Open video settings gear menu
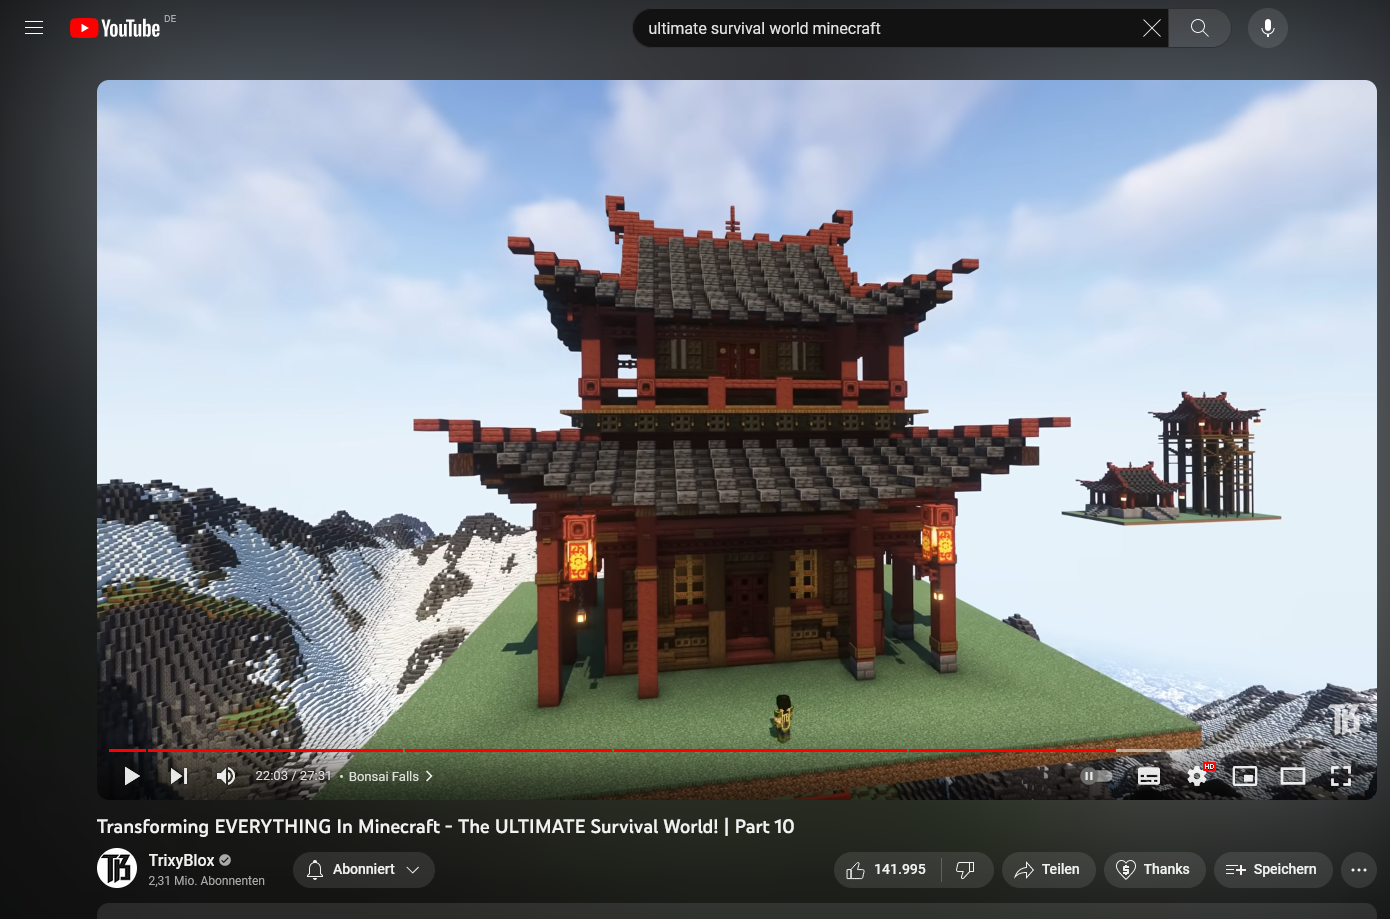Viewport: 1390px width, 919px height. [1197, 776]
